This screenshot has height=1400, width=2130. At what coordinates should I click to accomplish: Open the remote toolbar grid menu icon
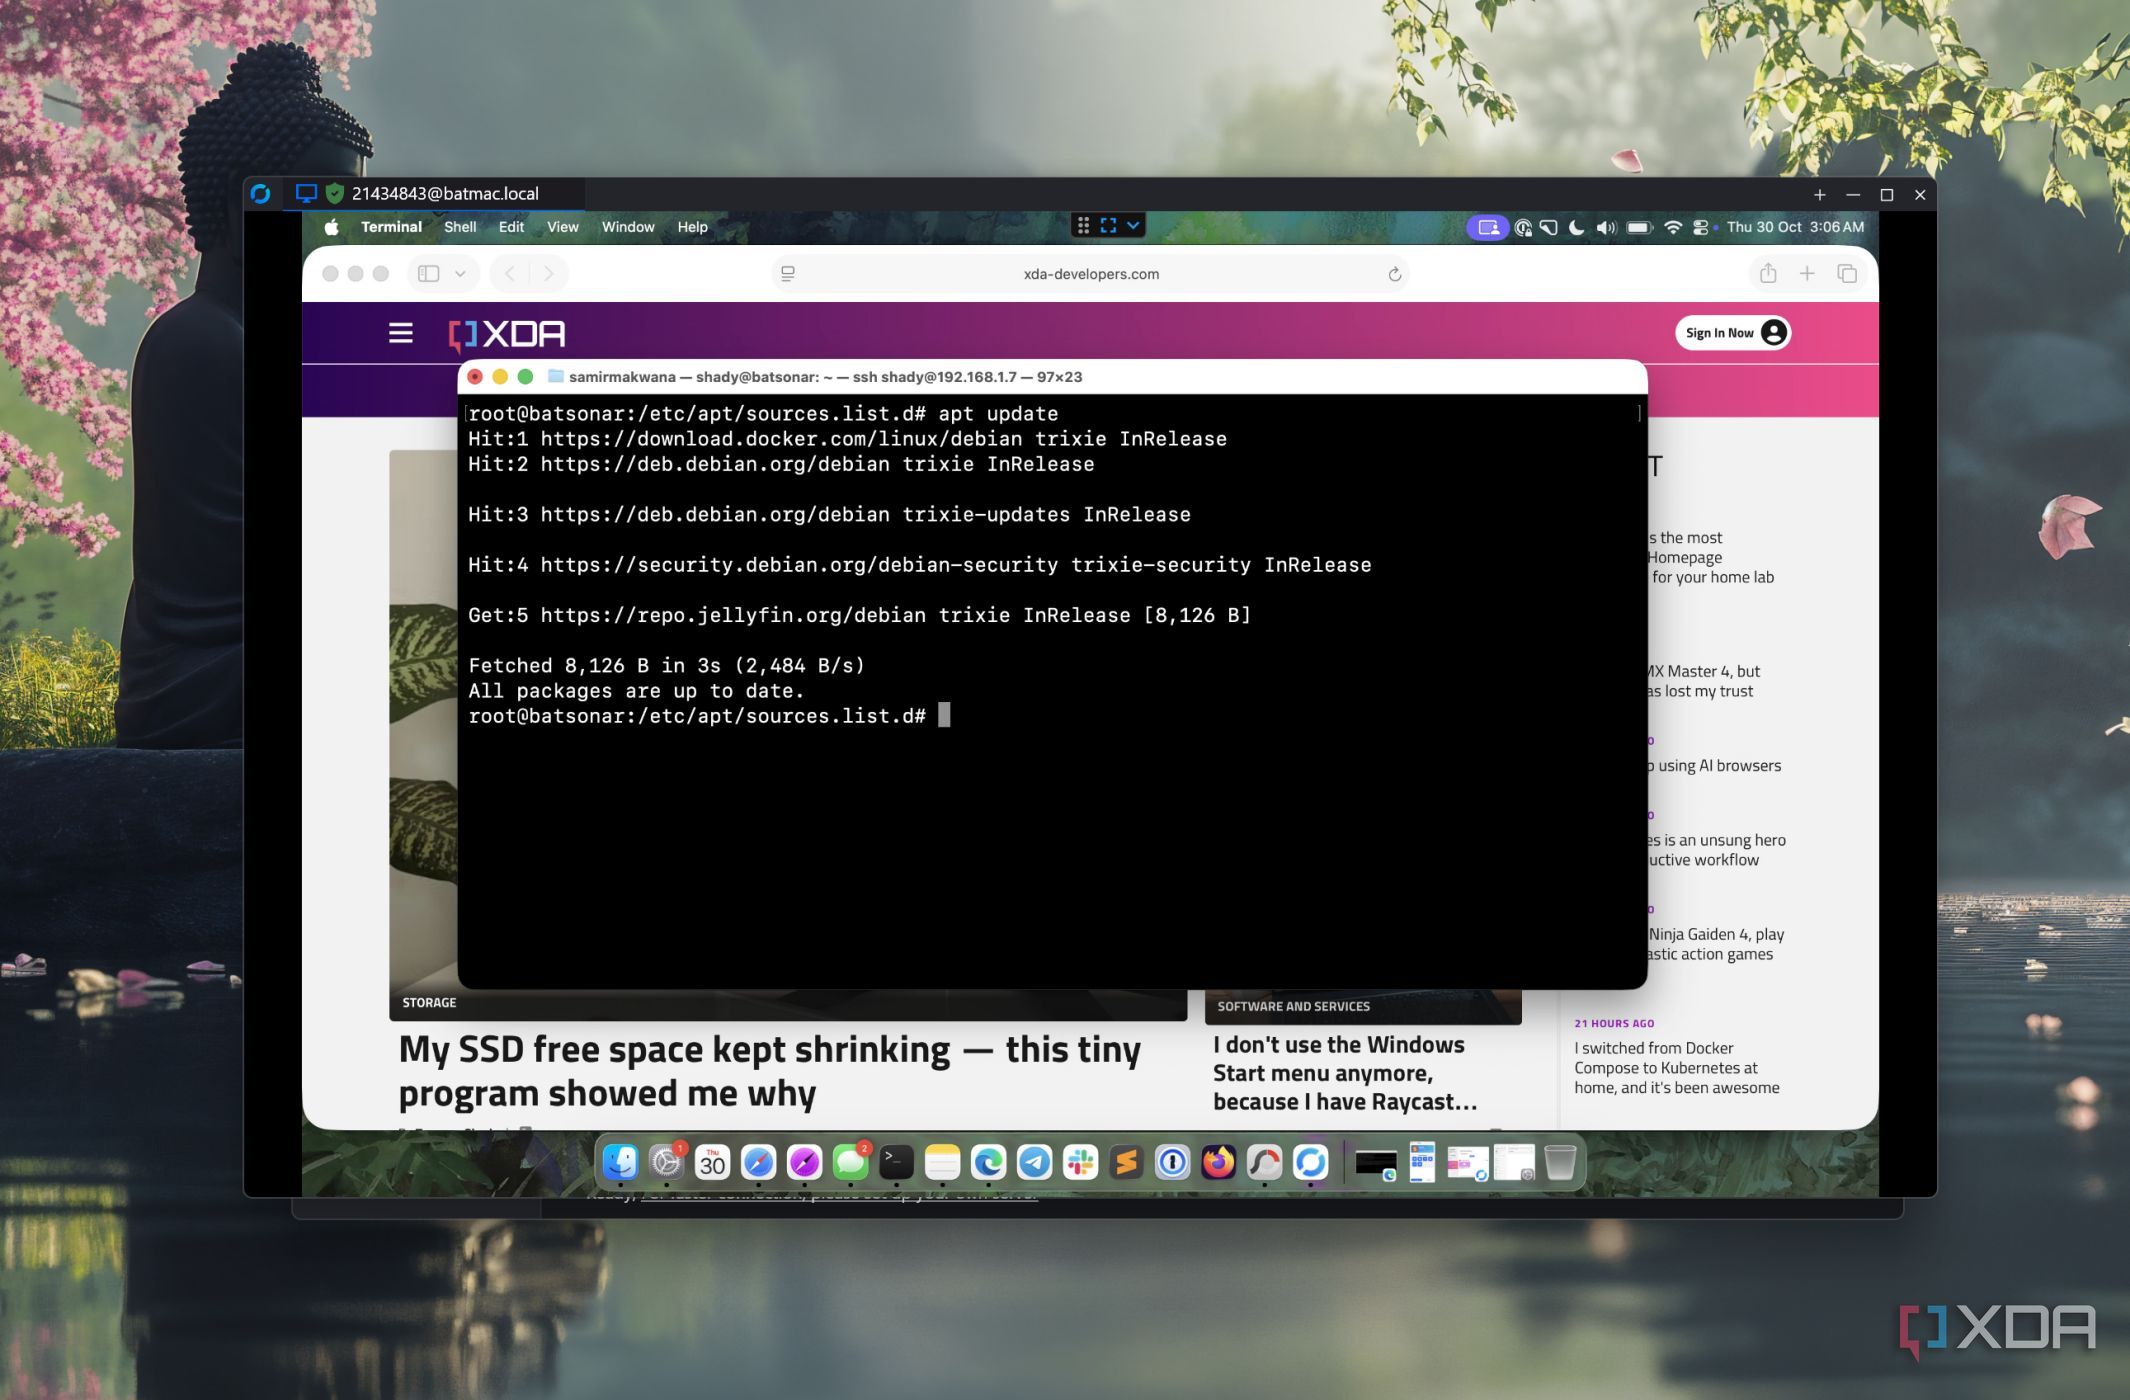point(1083,225)
